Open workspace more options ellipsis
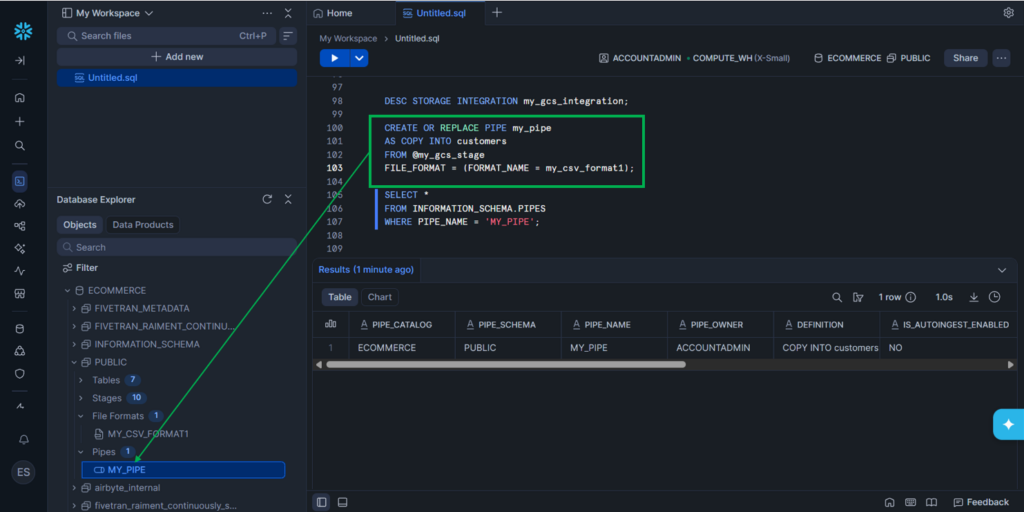This screenshot has height=512, width=1024. tap(267, 13)
